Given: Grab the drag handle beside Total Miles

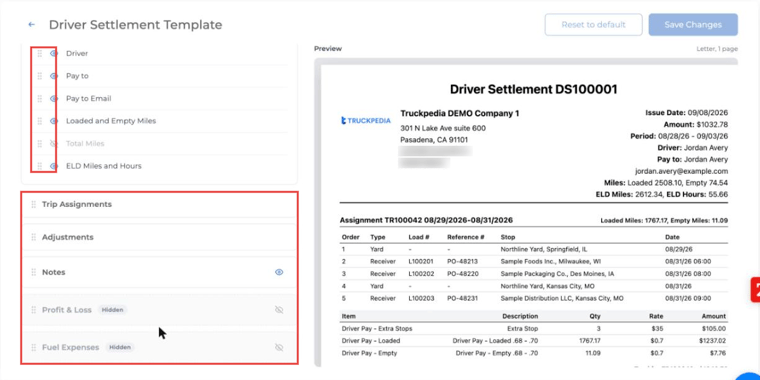Looking at the screenshot, I should click(x=40, y=144).
